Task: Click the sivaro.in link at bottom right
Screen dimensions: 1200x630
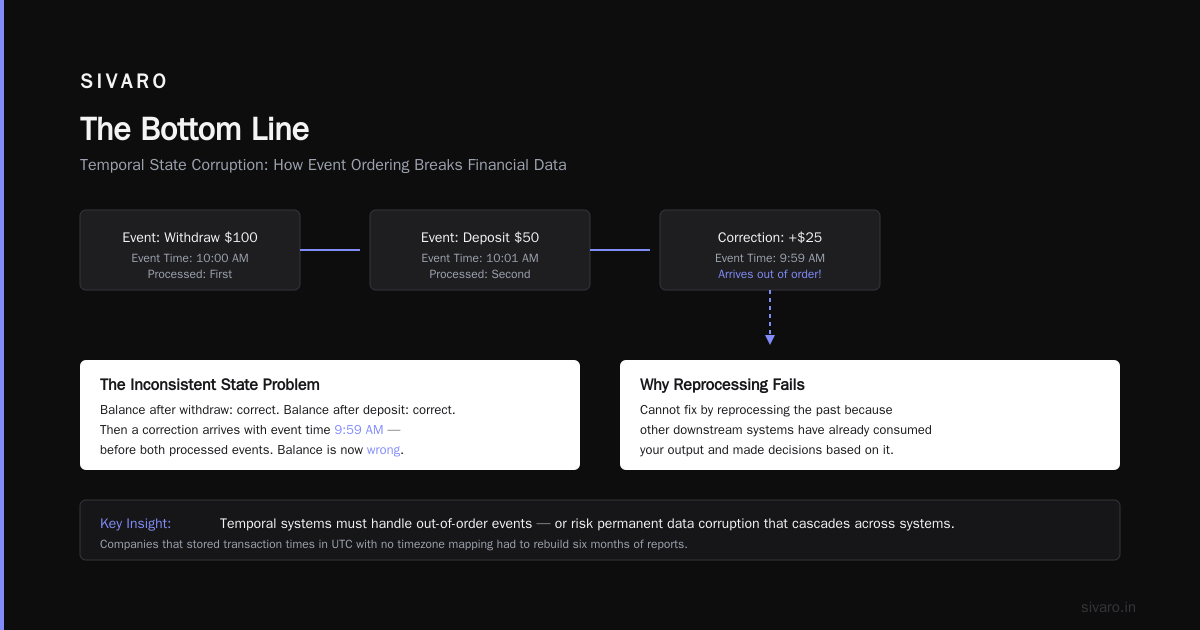Action: [x=1108, y=607]
